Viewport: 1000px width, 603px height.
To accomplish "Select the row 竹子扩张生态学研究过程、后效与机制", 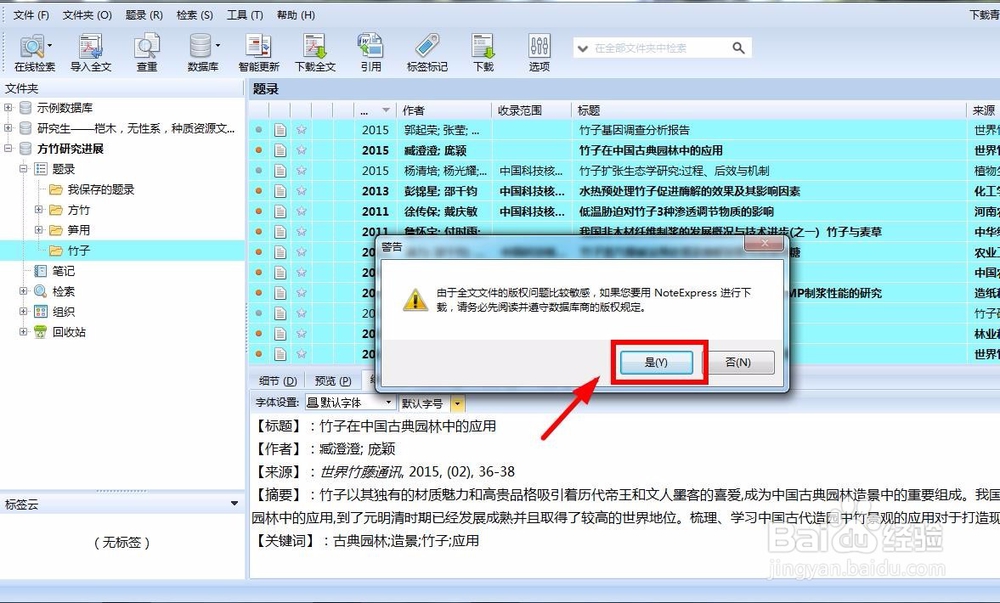I will [624, 171].
